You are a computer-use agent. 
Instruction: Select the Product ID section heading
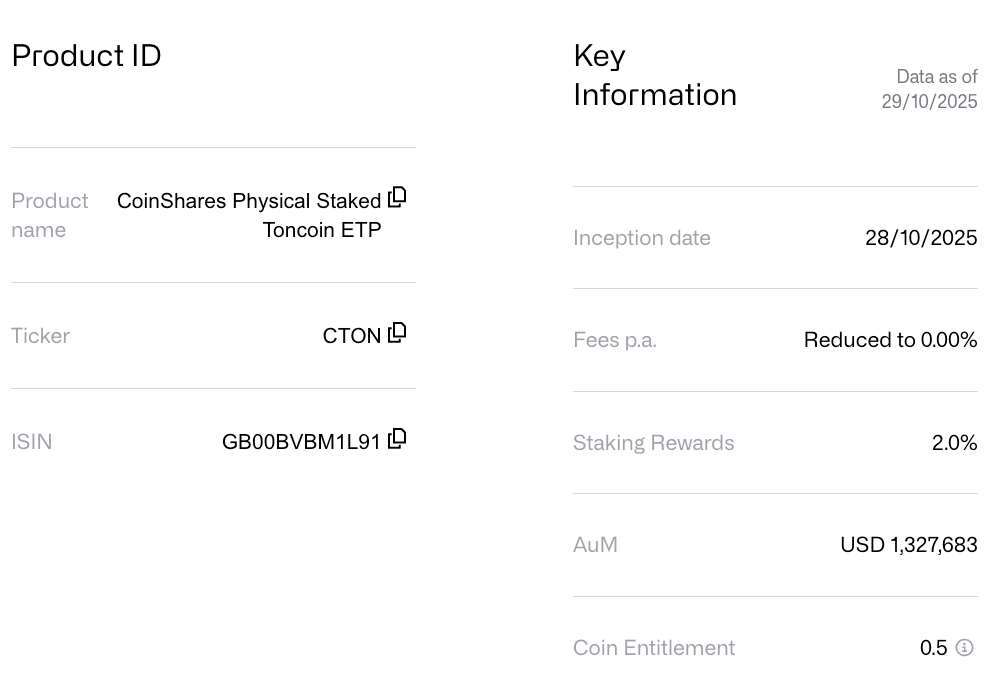86,57
